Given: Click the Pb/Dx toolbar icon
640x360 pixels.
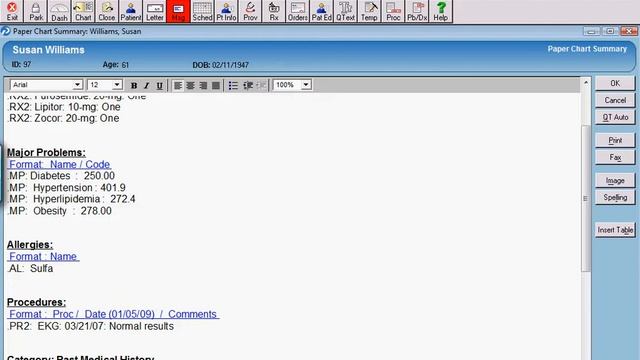Looking at the screenshot, I should [x=417, y=11].
